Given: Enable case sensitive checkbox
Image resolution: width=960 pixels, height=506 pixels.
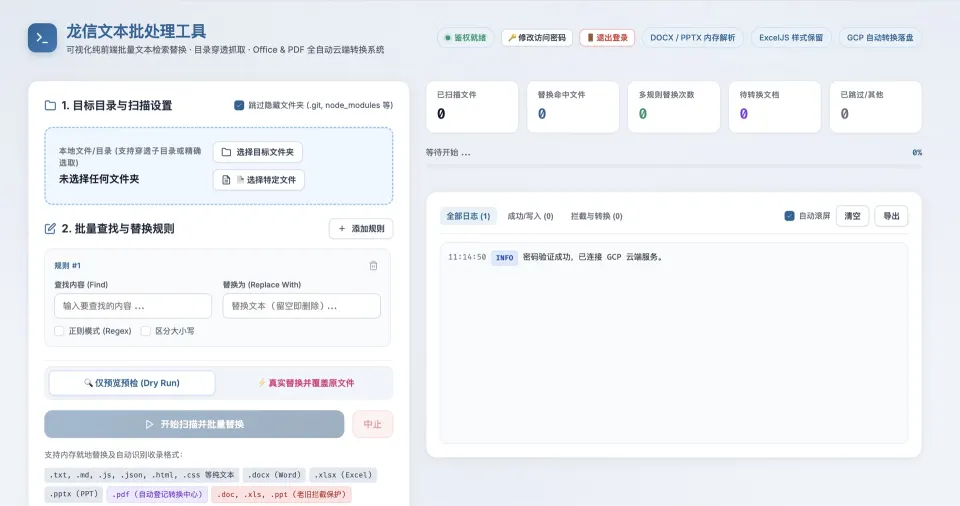Looking at the screenshot, I should click(x=146, y=331).
